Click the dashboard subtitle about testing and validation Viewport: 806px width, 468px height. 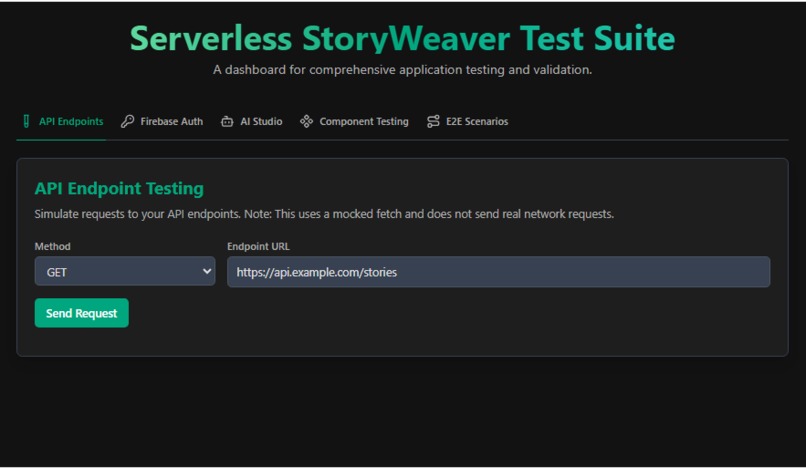tap(402, 69)
